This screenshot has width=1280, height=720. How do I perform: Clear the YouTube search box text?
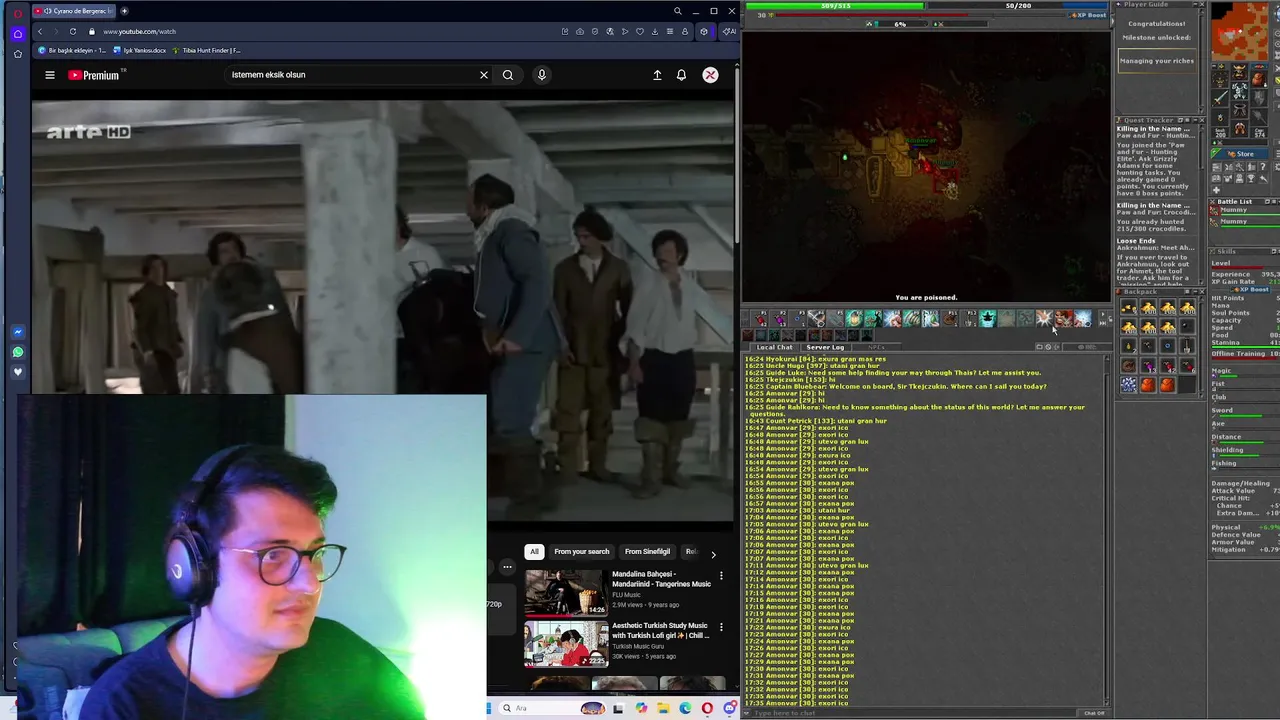(484, 75)
